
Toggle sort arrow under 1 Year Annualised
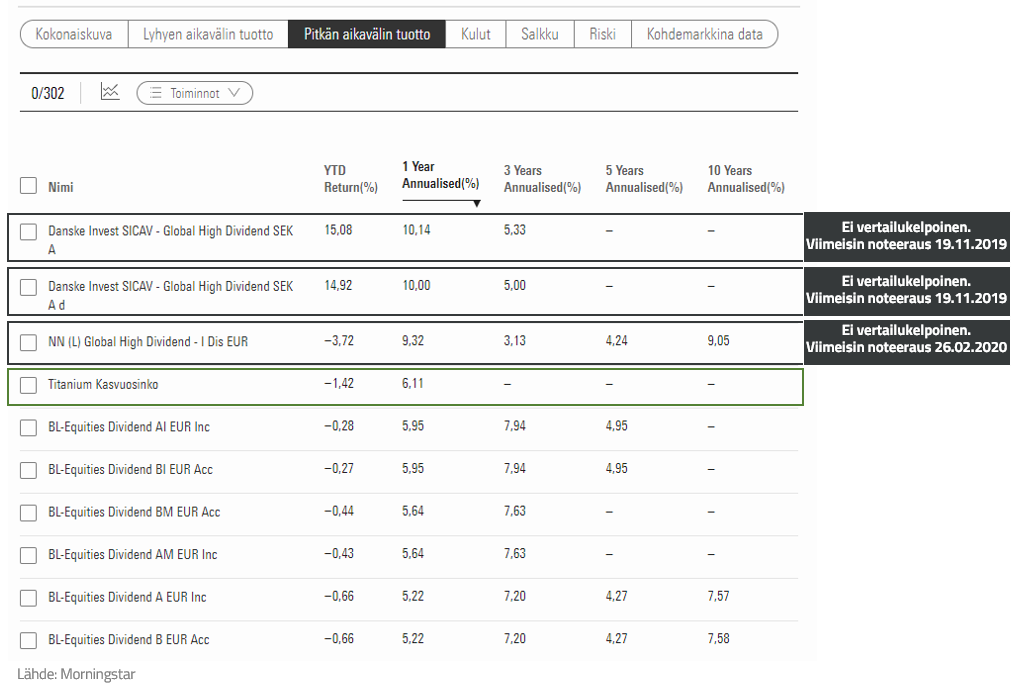point(476,203)
